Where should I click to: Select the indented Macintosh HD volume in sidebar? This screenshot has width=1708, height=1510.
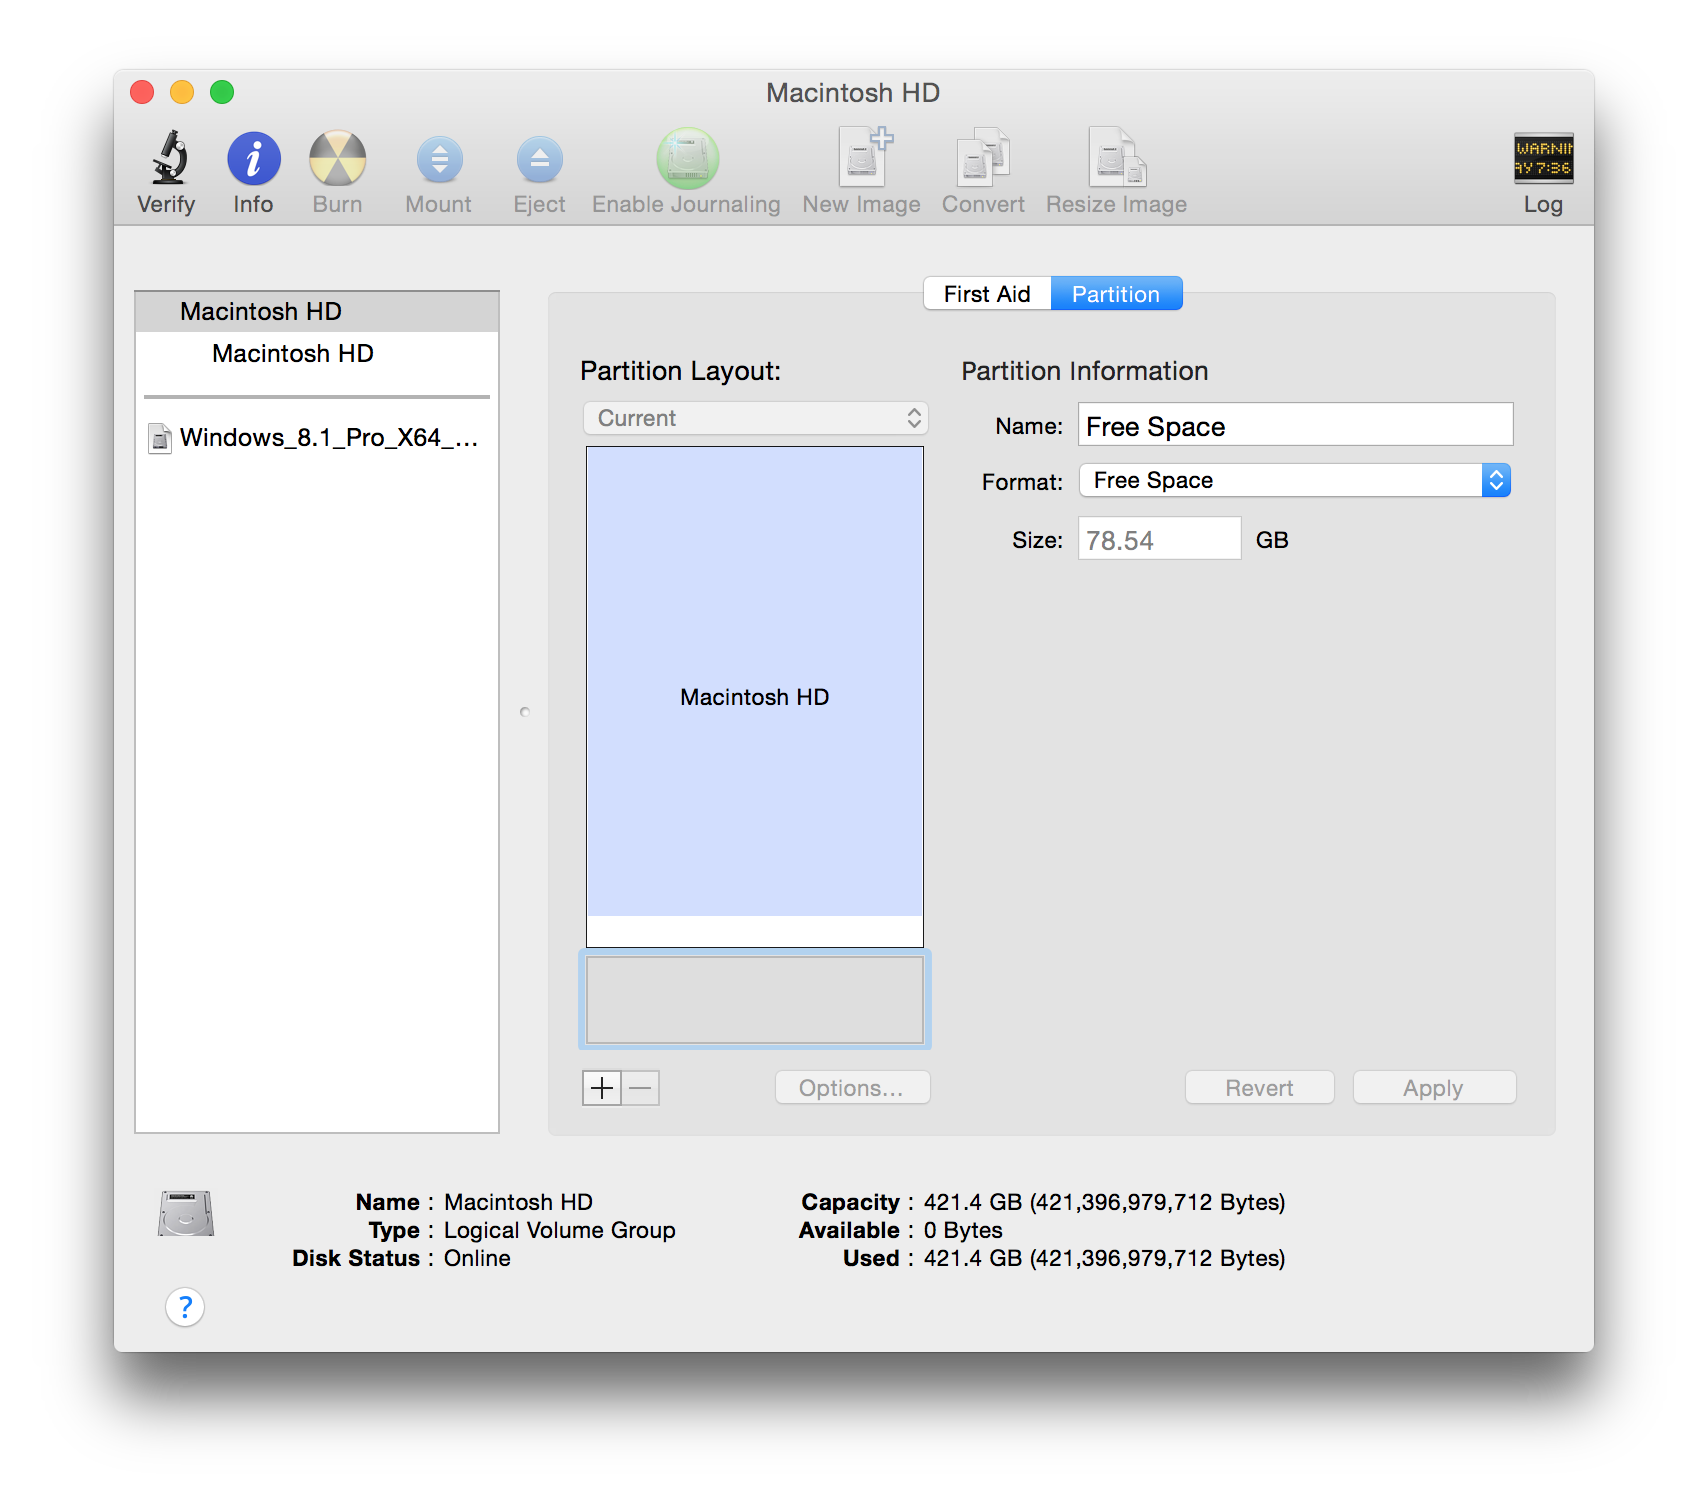click(x=317, y=354)
